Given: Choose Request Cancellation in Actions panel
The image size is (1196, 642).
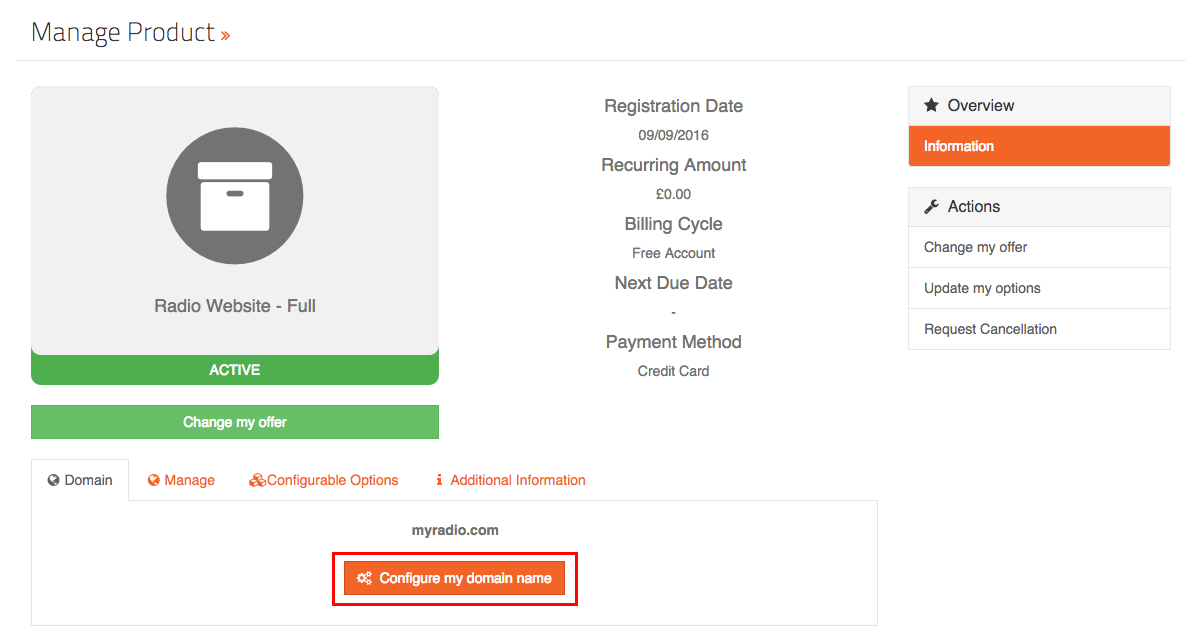Looking at the screenshot, I should click(990, 329).
